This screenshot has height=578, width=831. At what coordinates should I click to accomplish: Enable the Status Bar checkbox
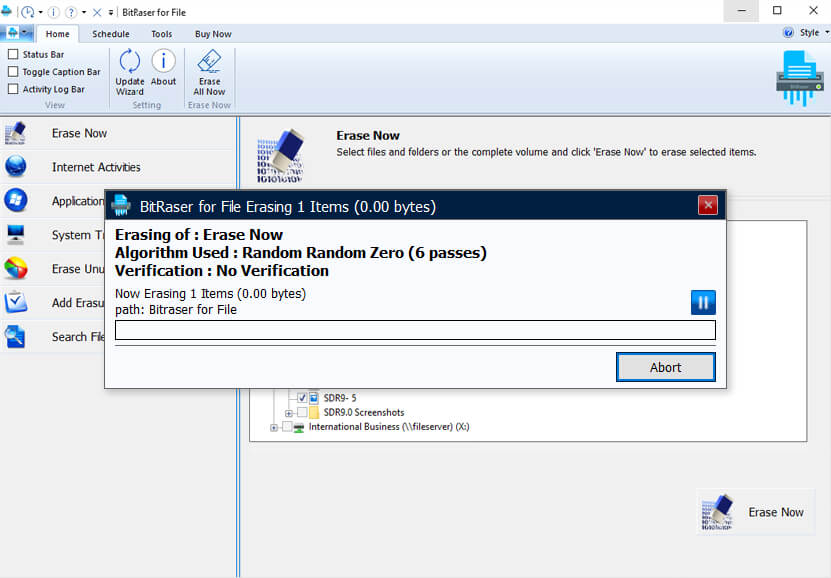(x=13, y=54)
